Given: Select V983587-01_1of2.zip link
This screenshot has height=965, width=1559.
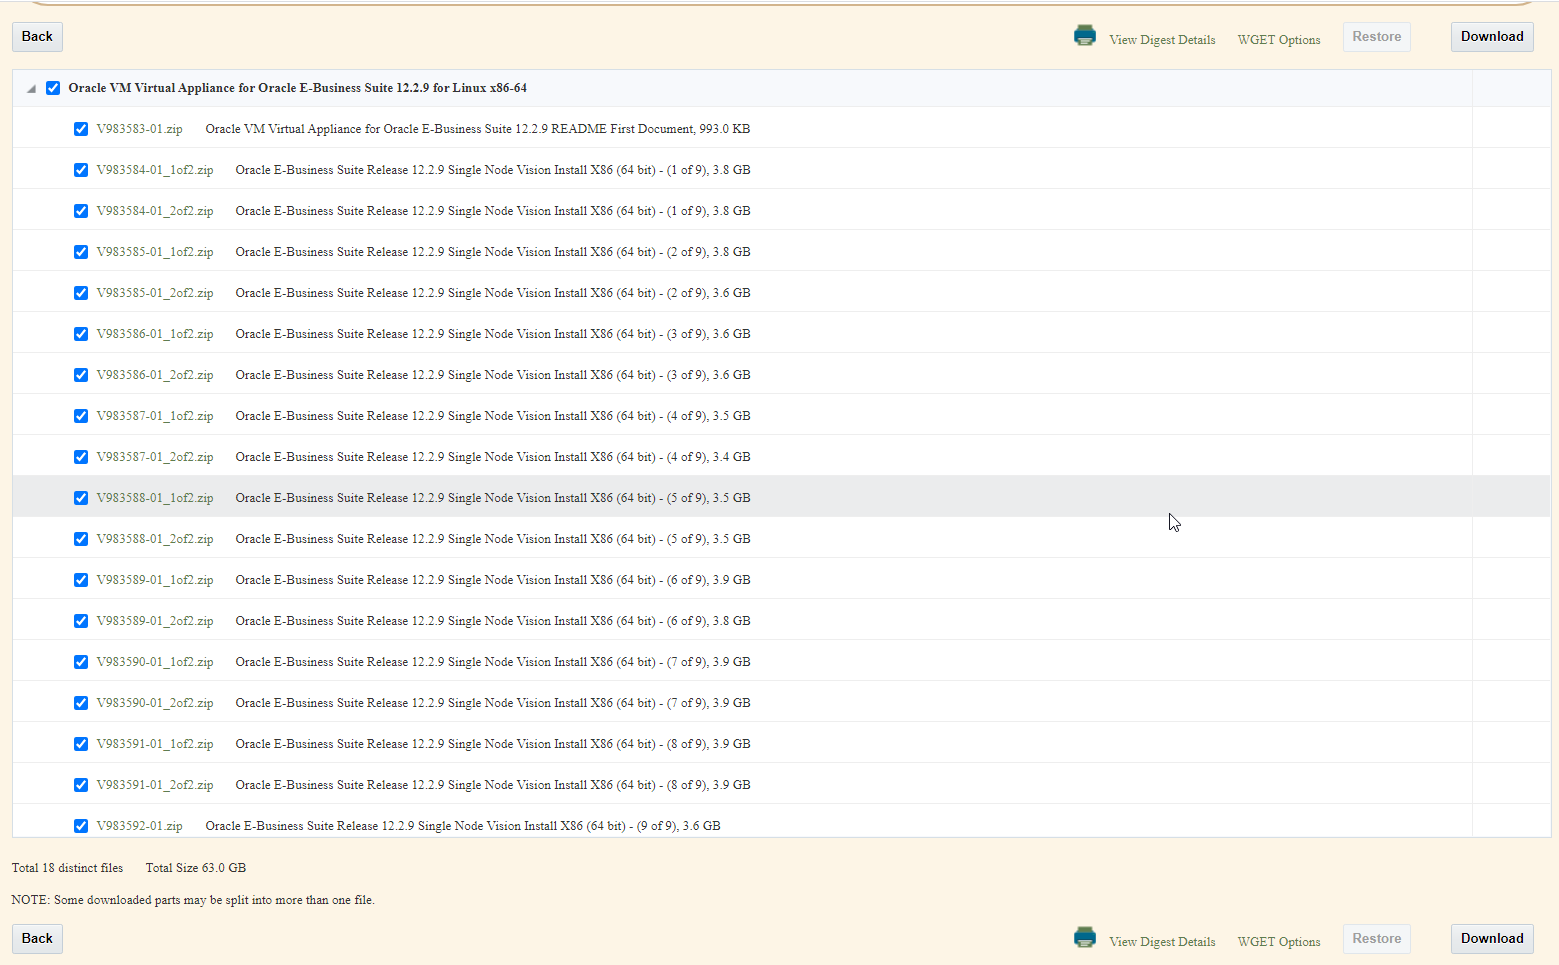Looking at the screenshot, I should [x=155, y=416].
